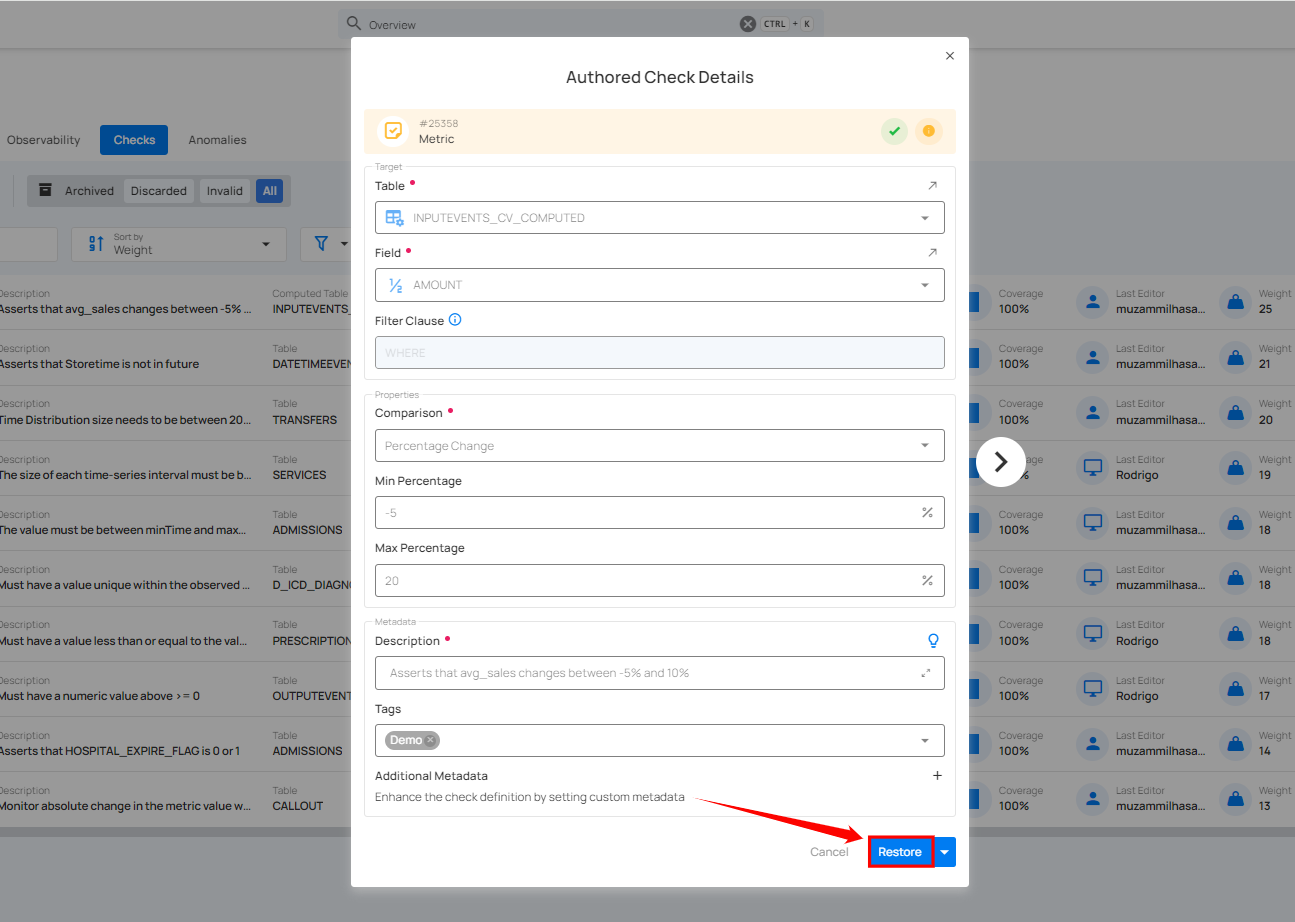This screenshot has width=1295, height=922.
Task: Open the Table link arrow icon
Action: (x=933, y=186)
